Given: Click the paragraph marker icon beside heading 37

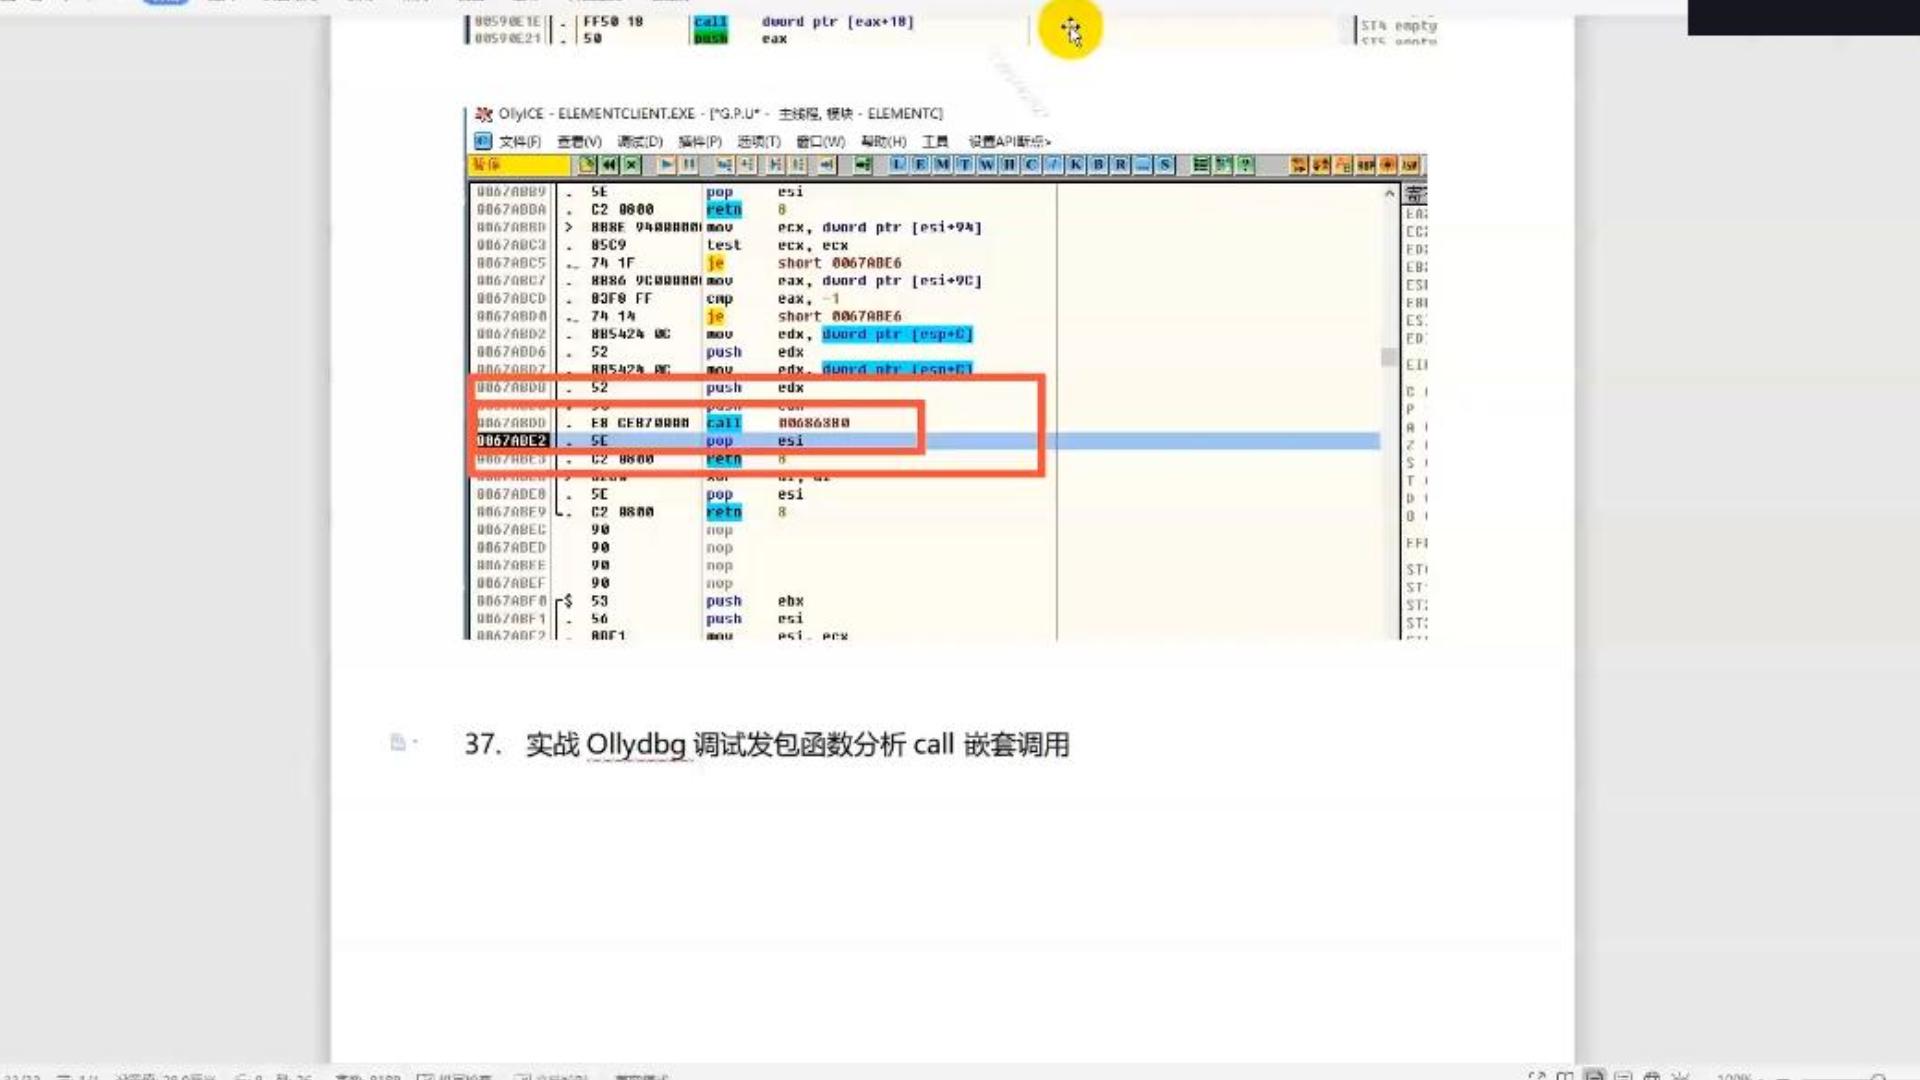Looking at the screenshot, I should 398,742.
